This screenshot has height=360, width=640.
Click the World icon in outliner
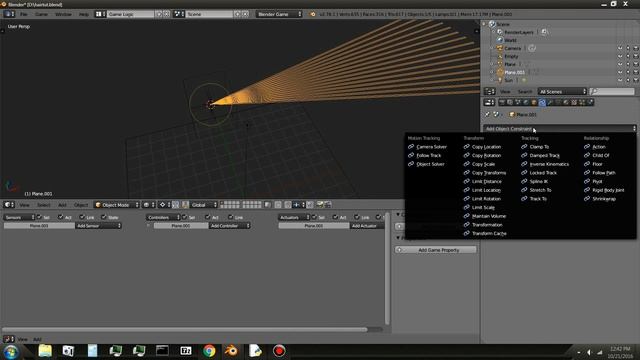(x=500, y=40)
